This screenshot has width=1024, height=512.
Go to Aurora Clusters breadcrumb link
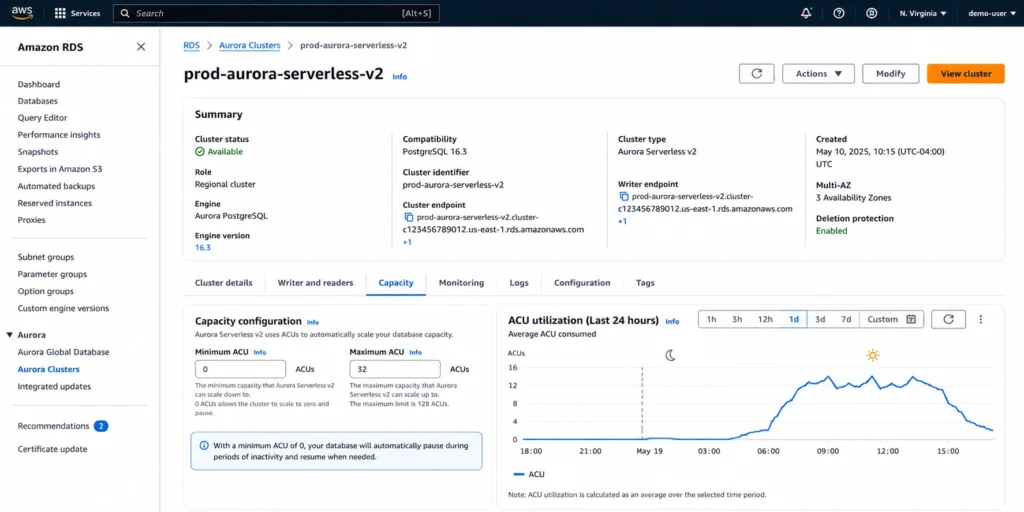tap(249, 45)
